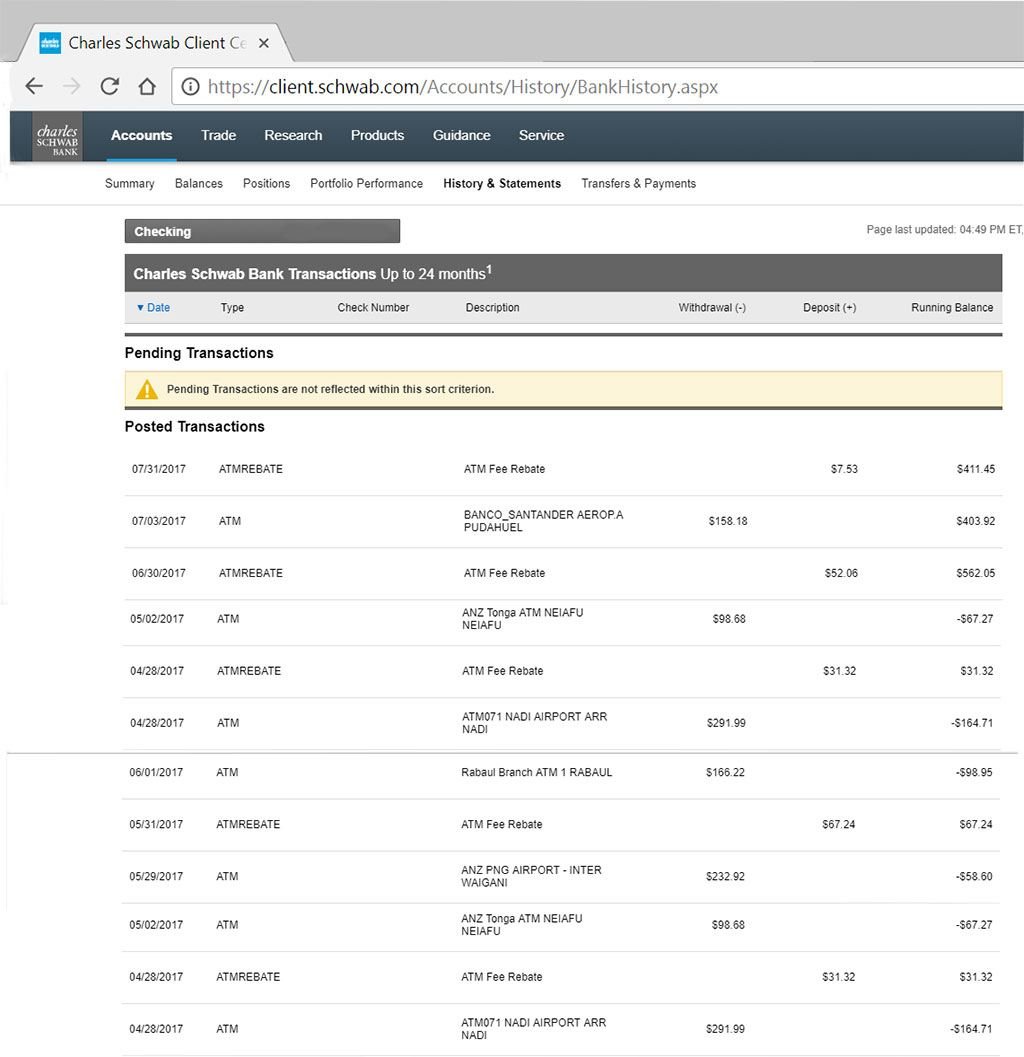Image resolution: width=1024 pixels, height=1057 pixels.
Task: Click the Posted Transactions heading
Action: 195,427
